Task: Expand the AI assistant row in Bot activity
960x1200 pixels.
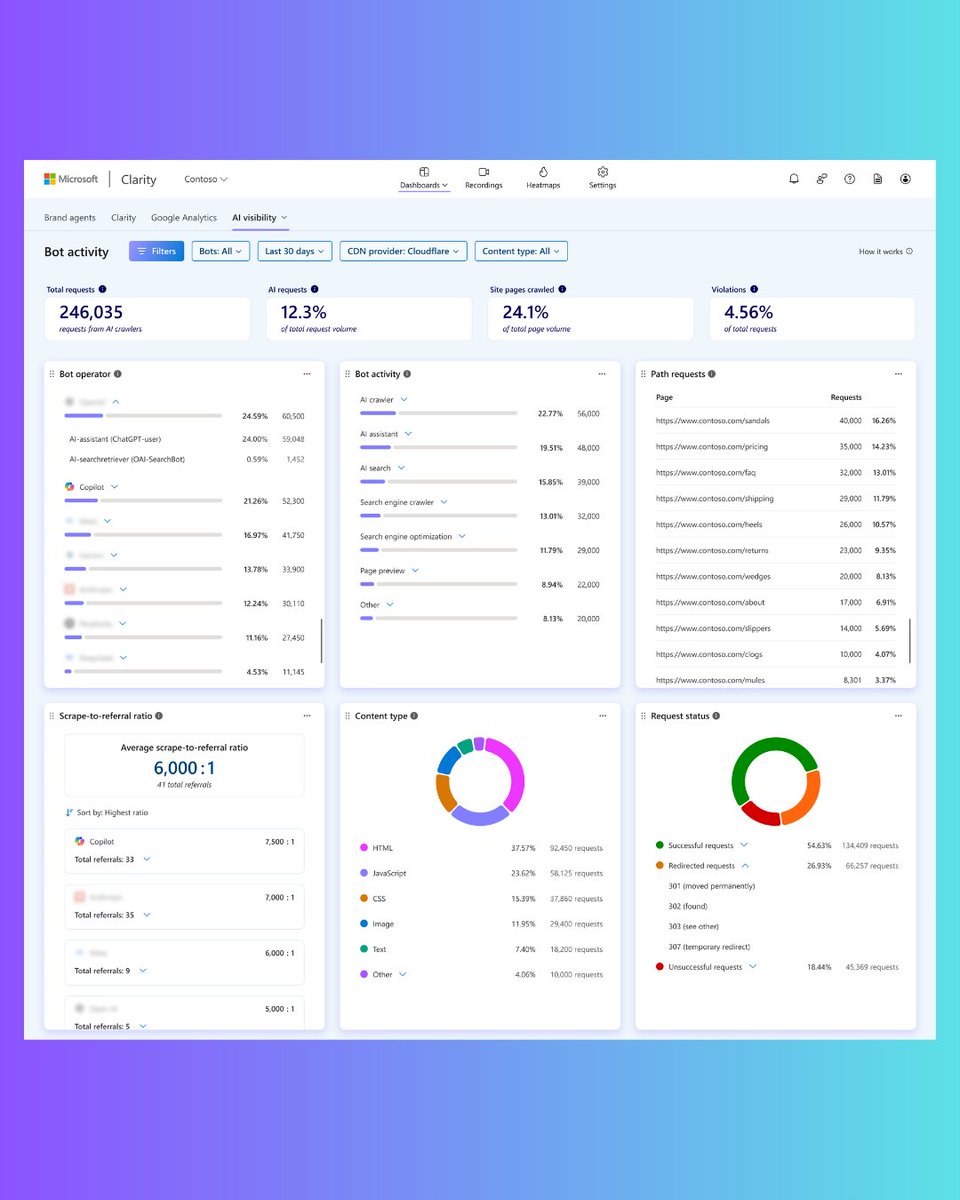Action: 408,434
